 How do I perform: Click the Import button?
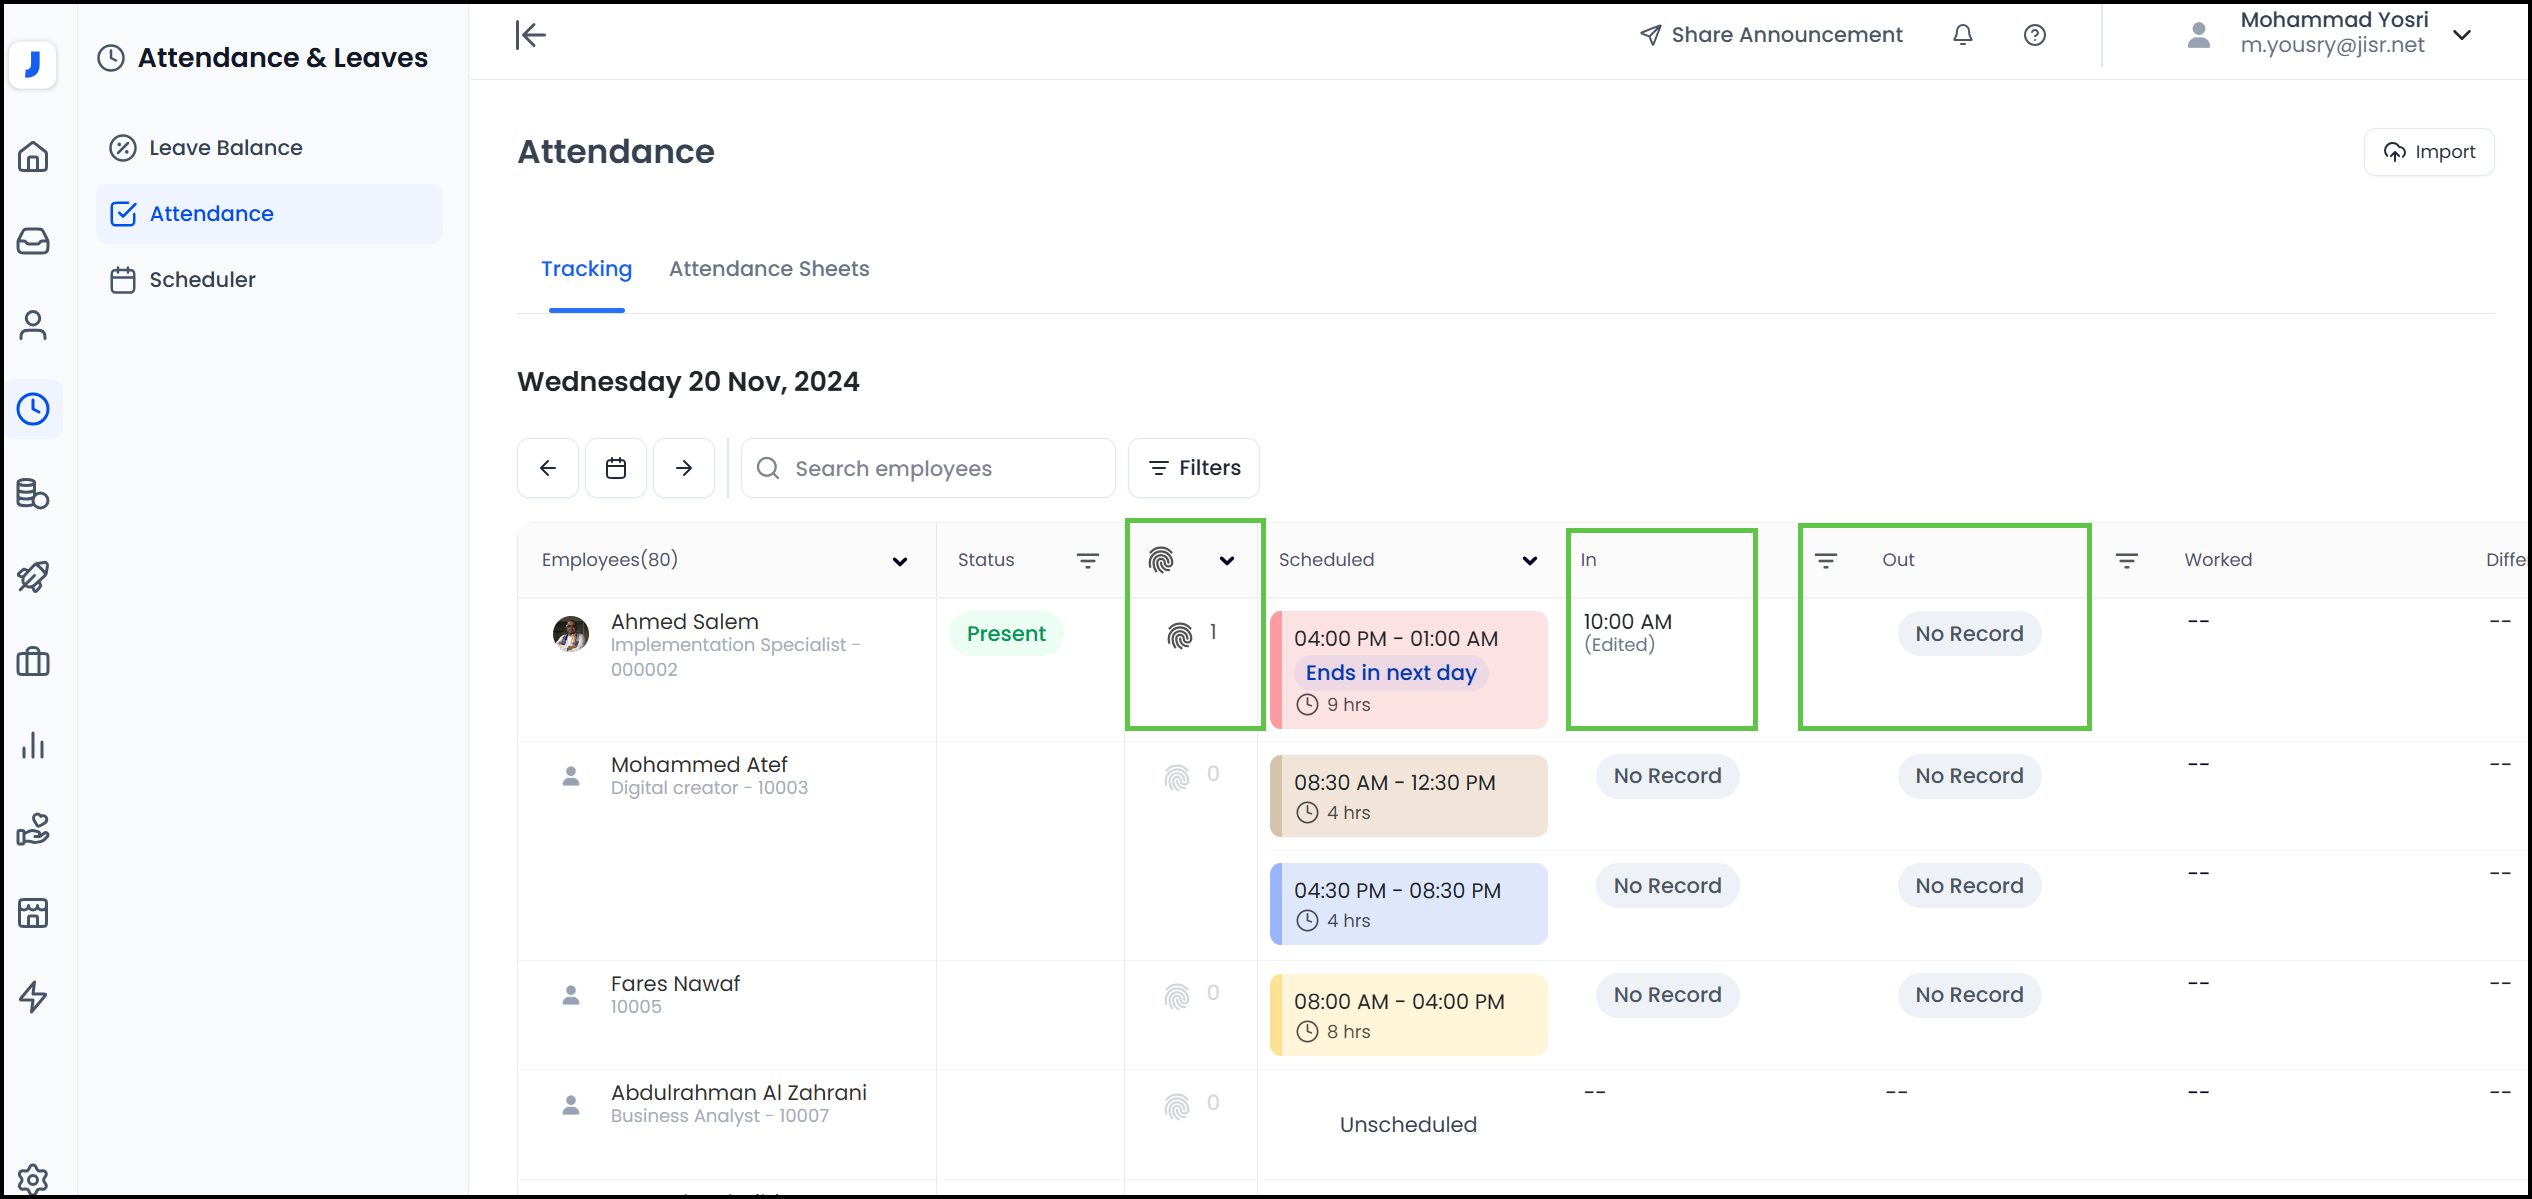pyautogui.click(x=2429, y=152)
